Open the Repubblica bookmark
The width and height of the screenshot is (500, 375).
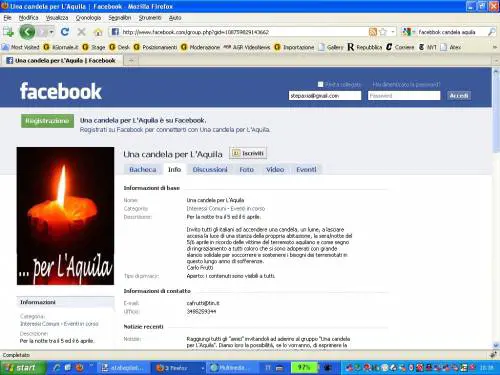pos(365,47)
